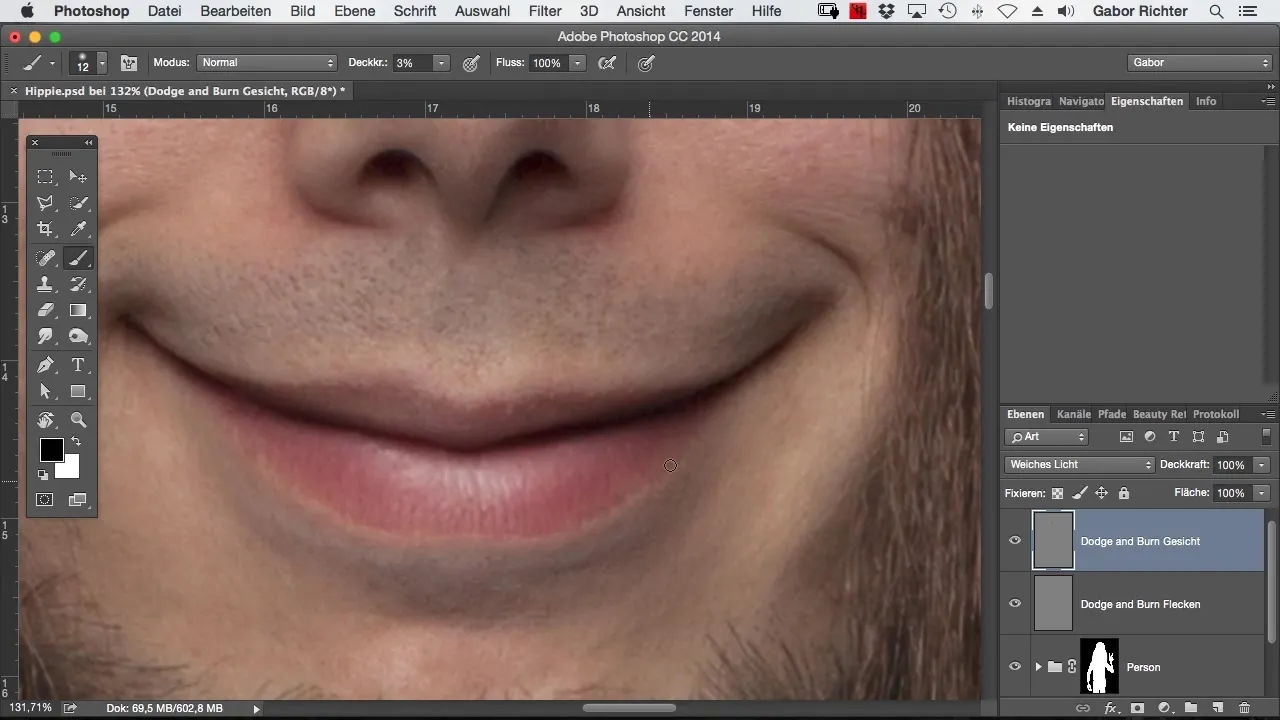Screen dimensions: 1280x720
Task: Create a new layer
Action: (1217, 708)
